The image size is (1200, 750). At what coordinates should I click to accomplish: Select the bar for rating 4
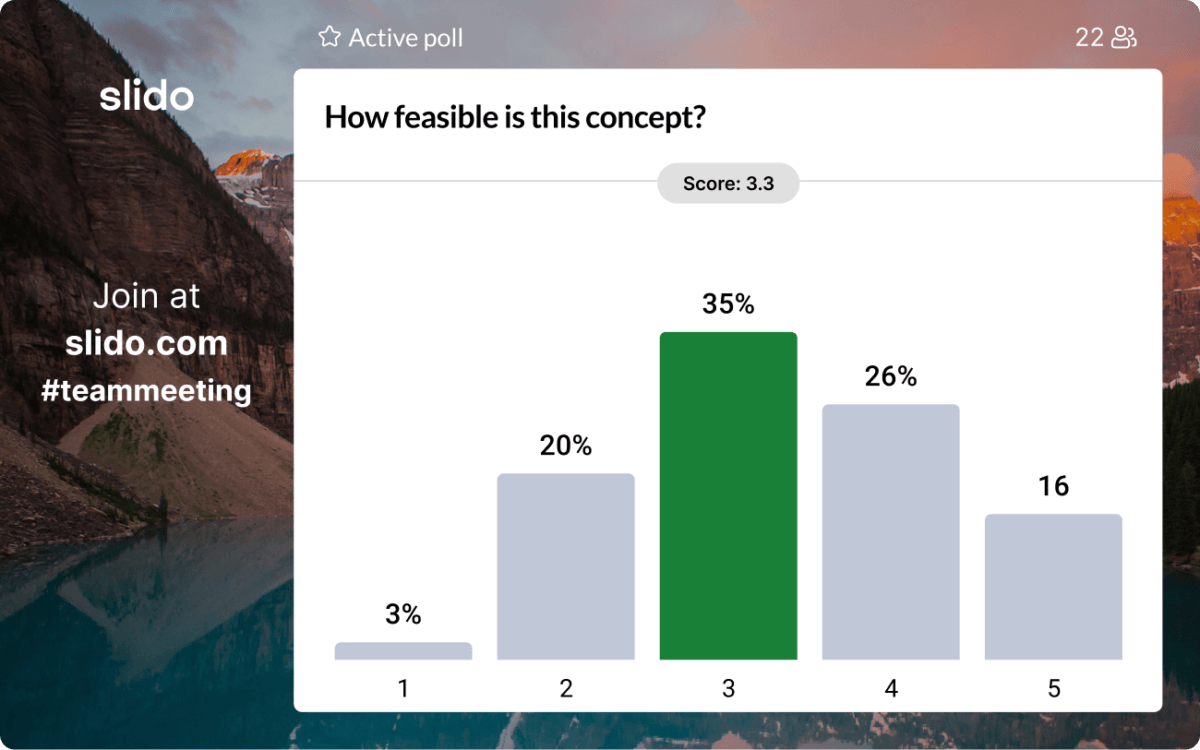click(x=891, y=531)
